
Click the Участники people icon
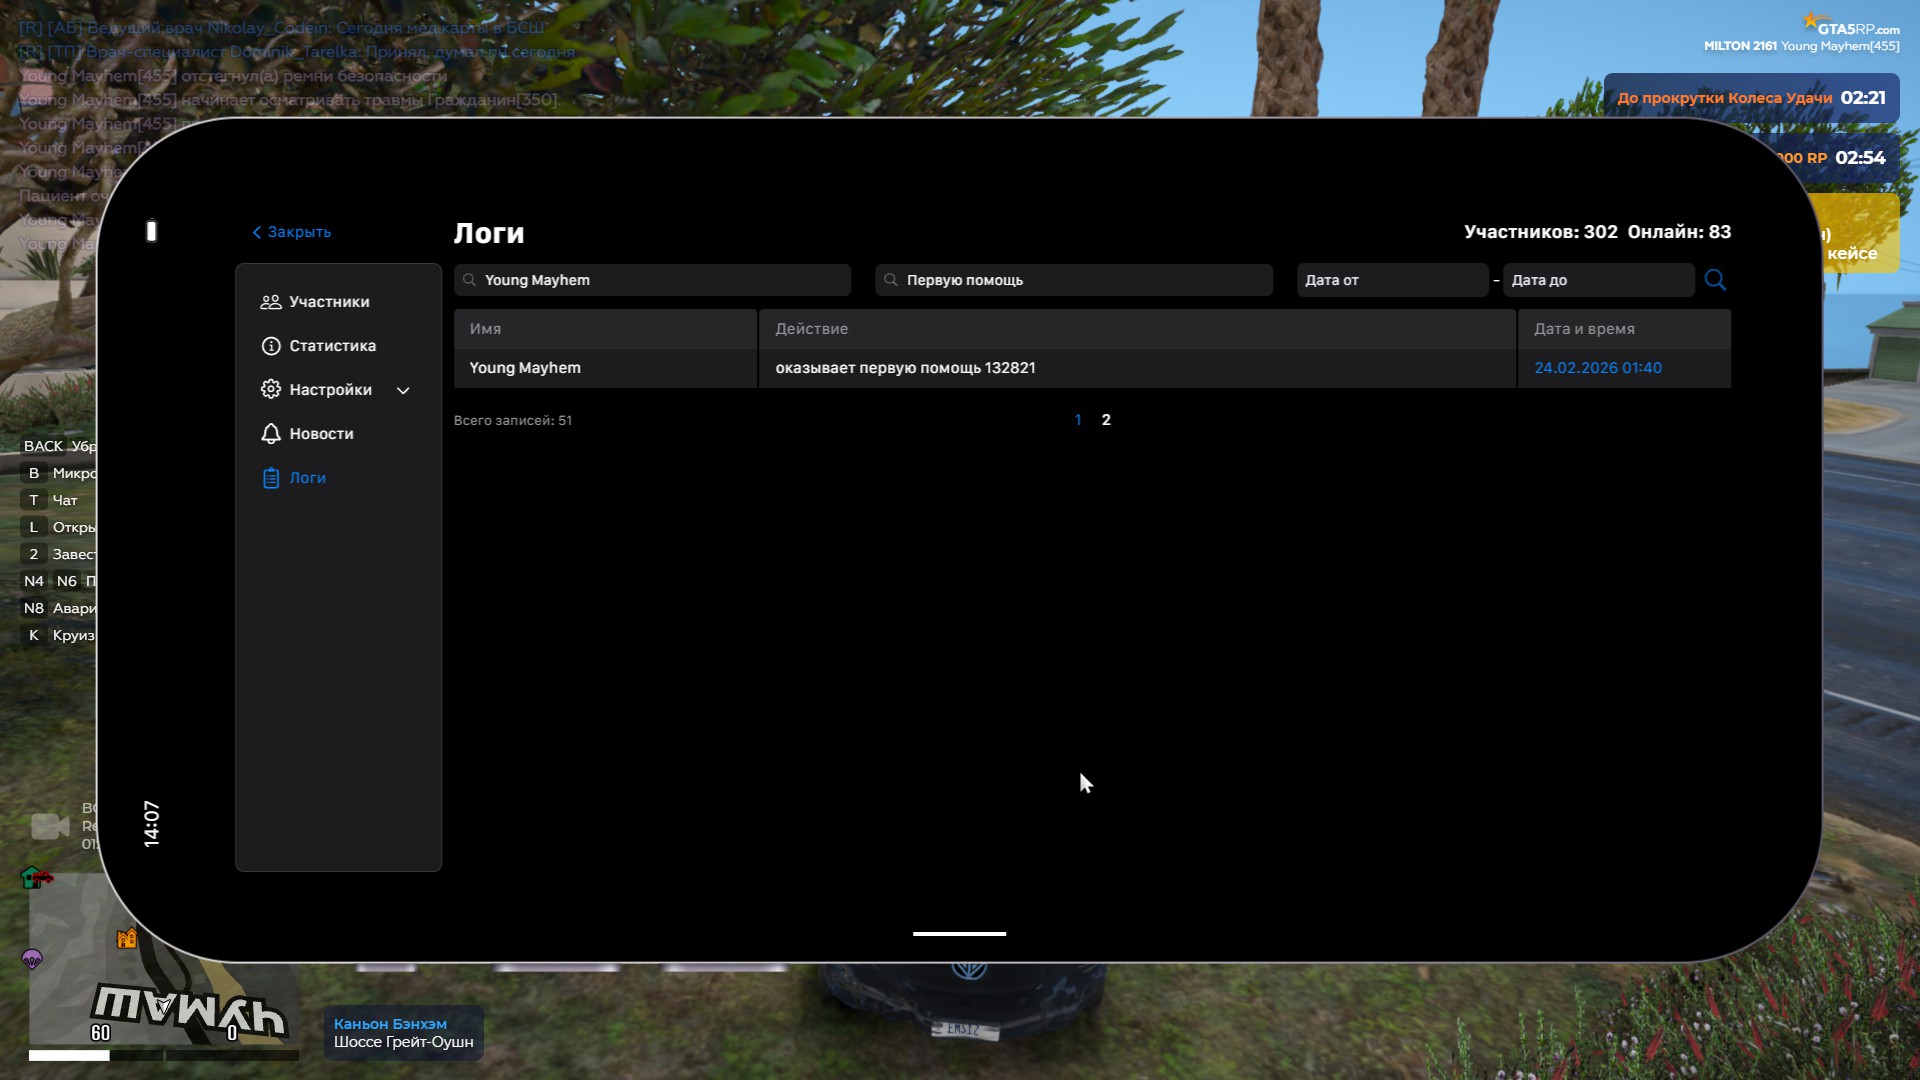coord(270,302)
